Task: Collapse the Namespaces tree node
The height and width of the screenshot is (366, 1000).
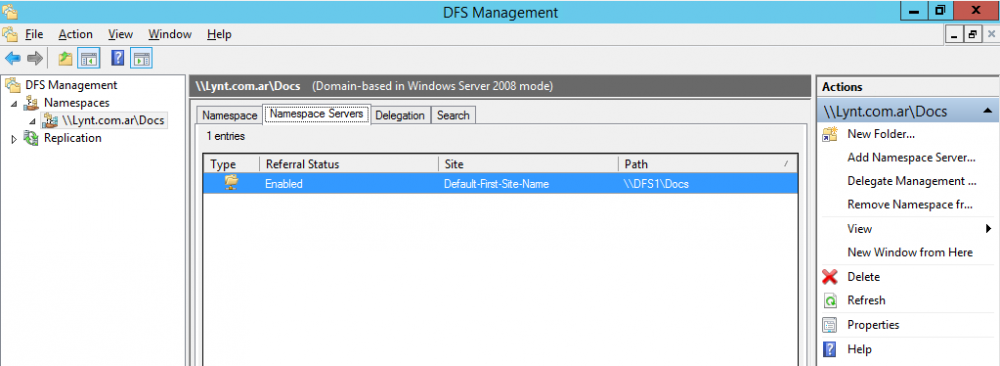Action: point(14,103)
